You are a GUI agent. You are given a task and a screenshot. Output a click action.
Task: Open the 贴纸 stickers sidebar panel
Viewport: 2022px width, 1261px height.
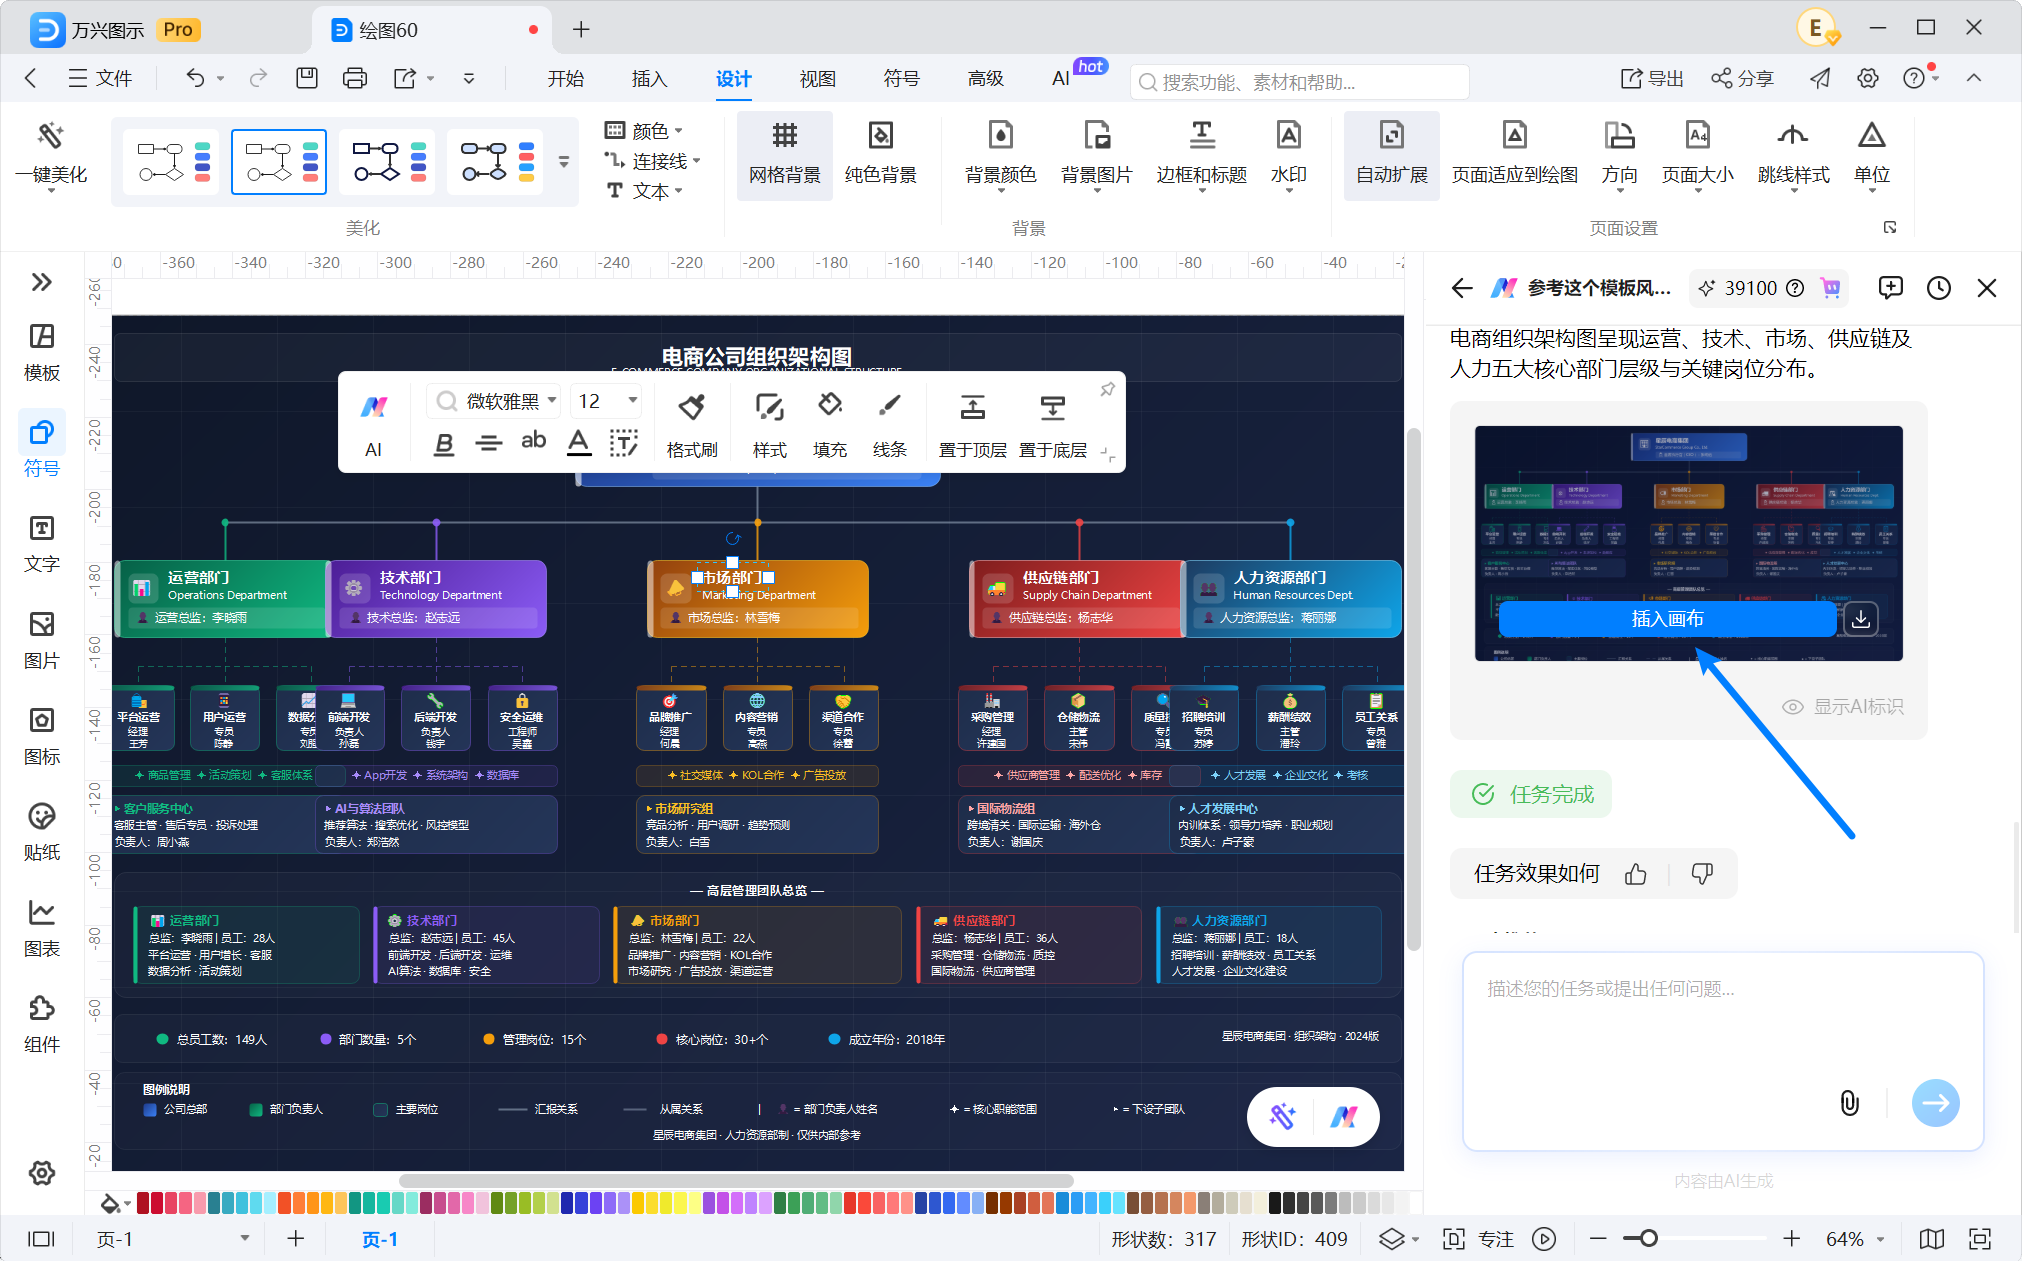point(41,831)
